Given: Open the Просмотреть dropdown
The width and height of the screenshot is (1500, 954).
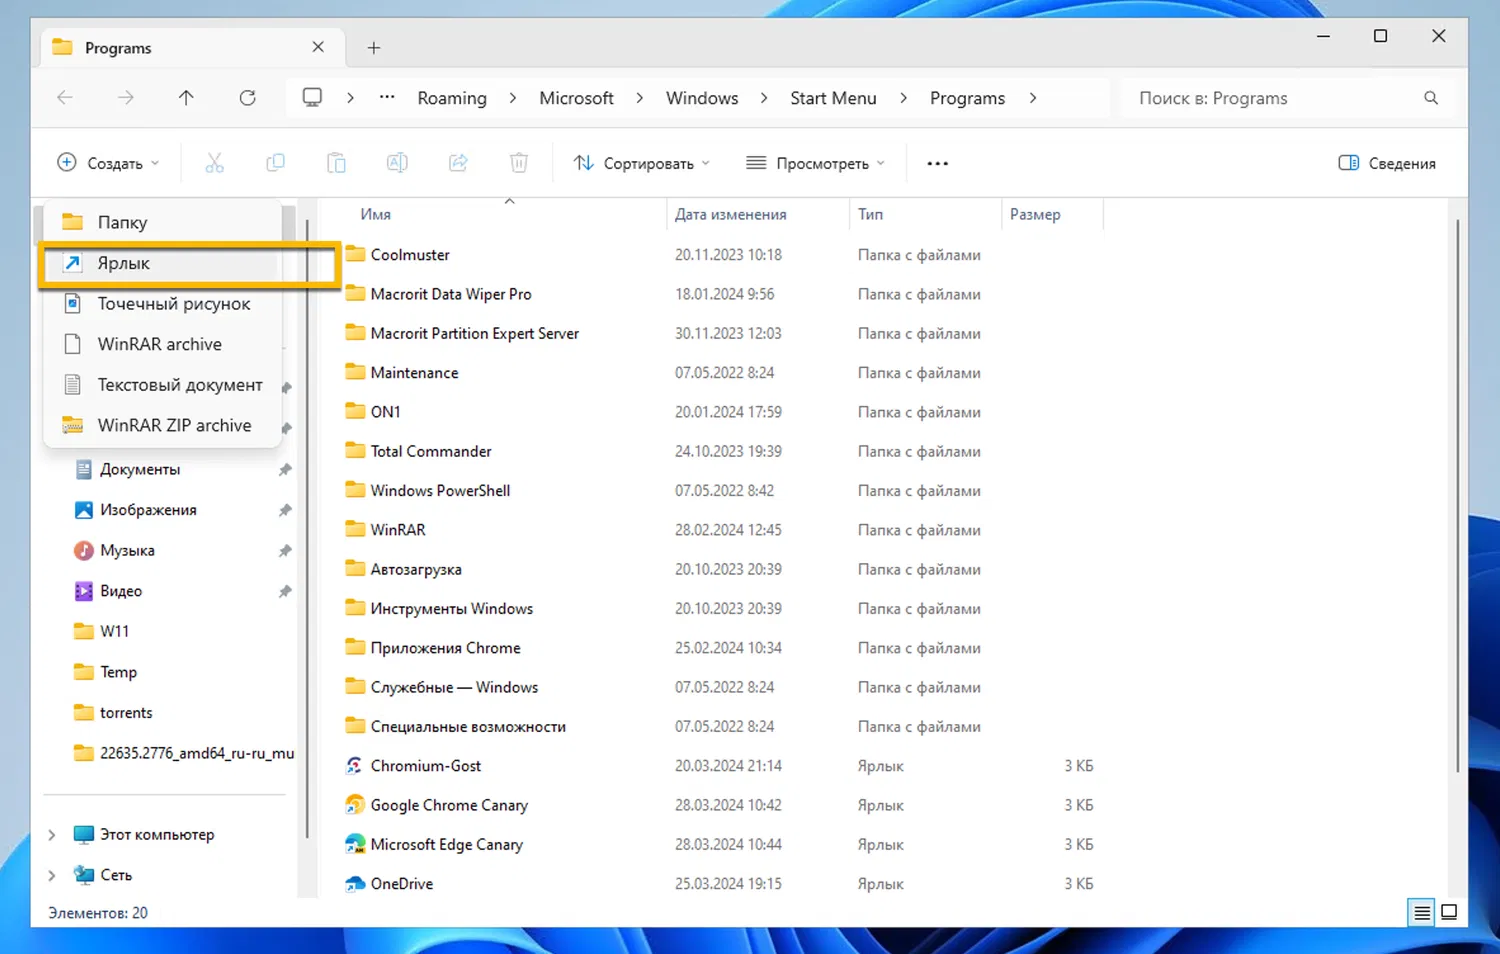Looking at the screenshot, I should 815,163.
